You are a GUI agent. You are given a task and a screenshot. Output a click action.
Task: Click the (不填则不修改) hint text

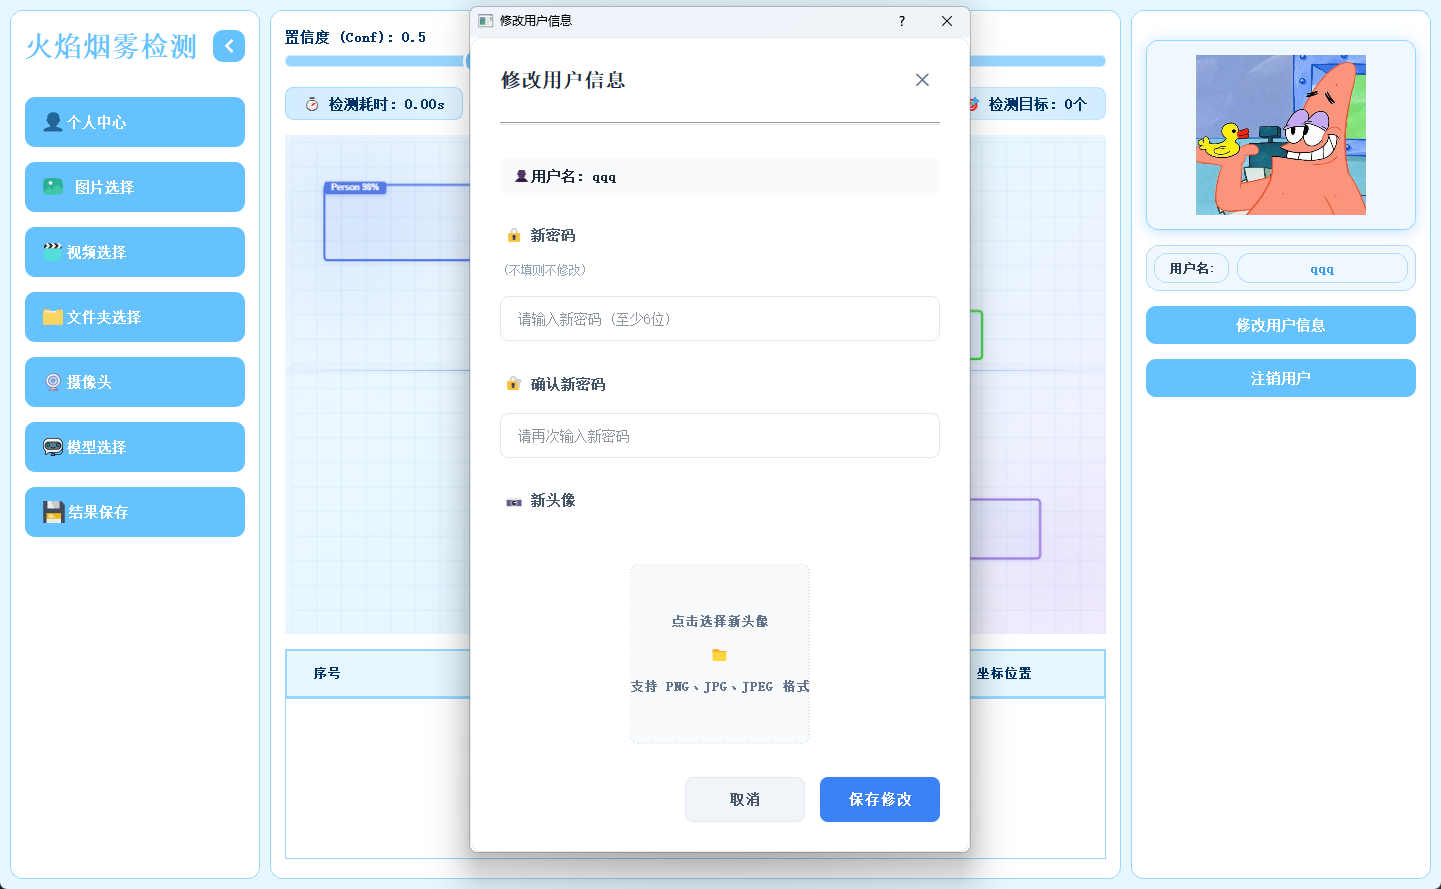tap(545, 270)
